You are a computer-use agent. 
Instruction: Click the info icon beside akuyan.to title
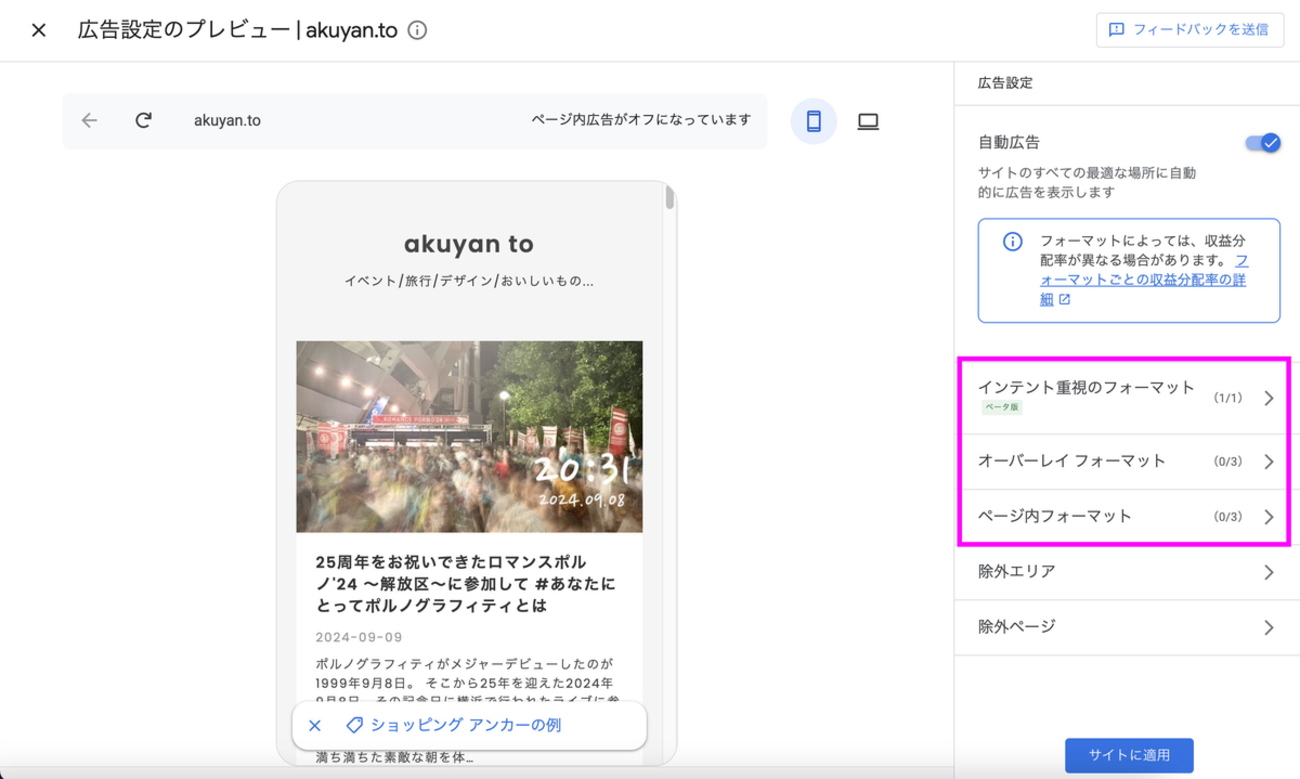[x=418, y=30]
